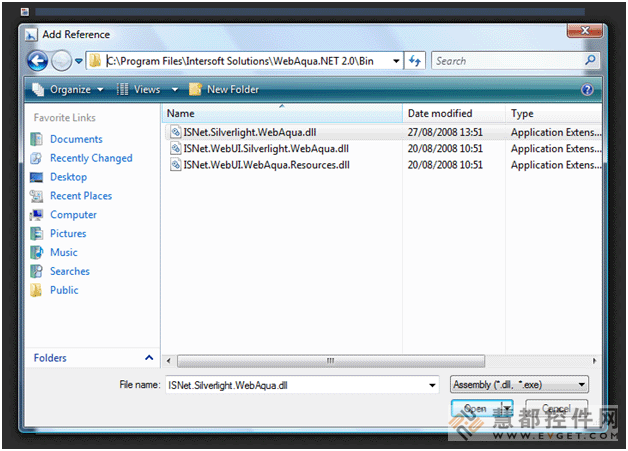Open Recently Changed favorite link
Viewport: 628px width, 451px height.
pyautogui.click(x=91, y=158)
